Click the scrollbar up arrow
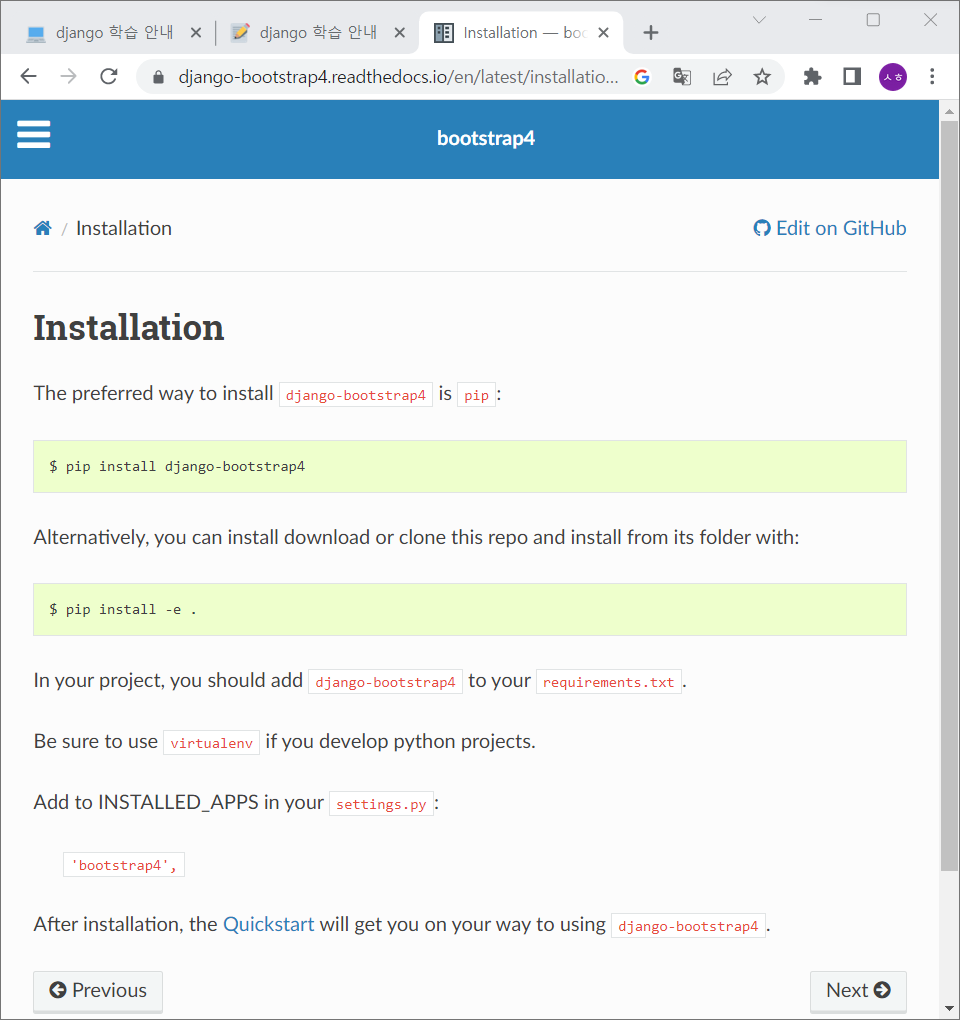The height and width of the screenshot is (1020, 960). coord(950,112)
